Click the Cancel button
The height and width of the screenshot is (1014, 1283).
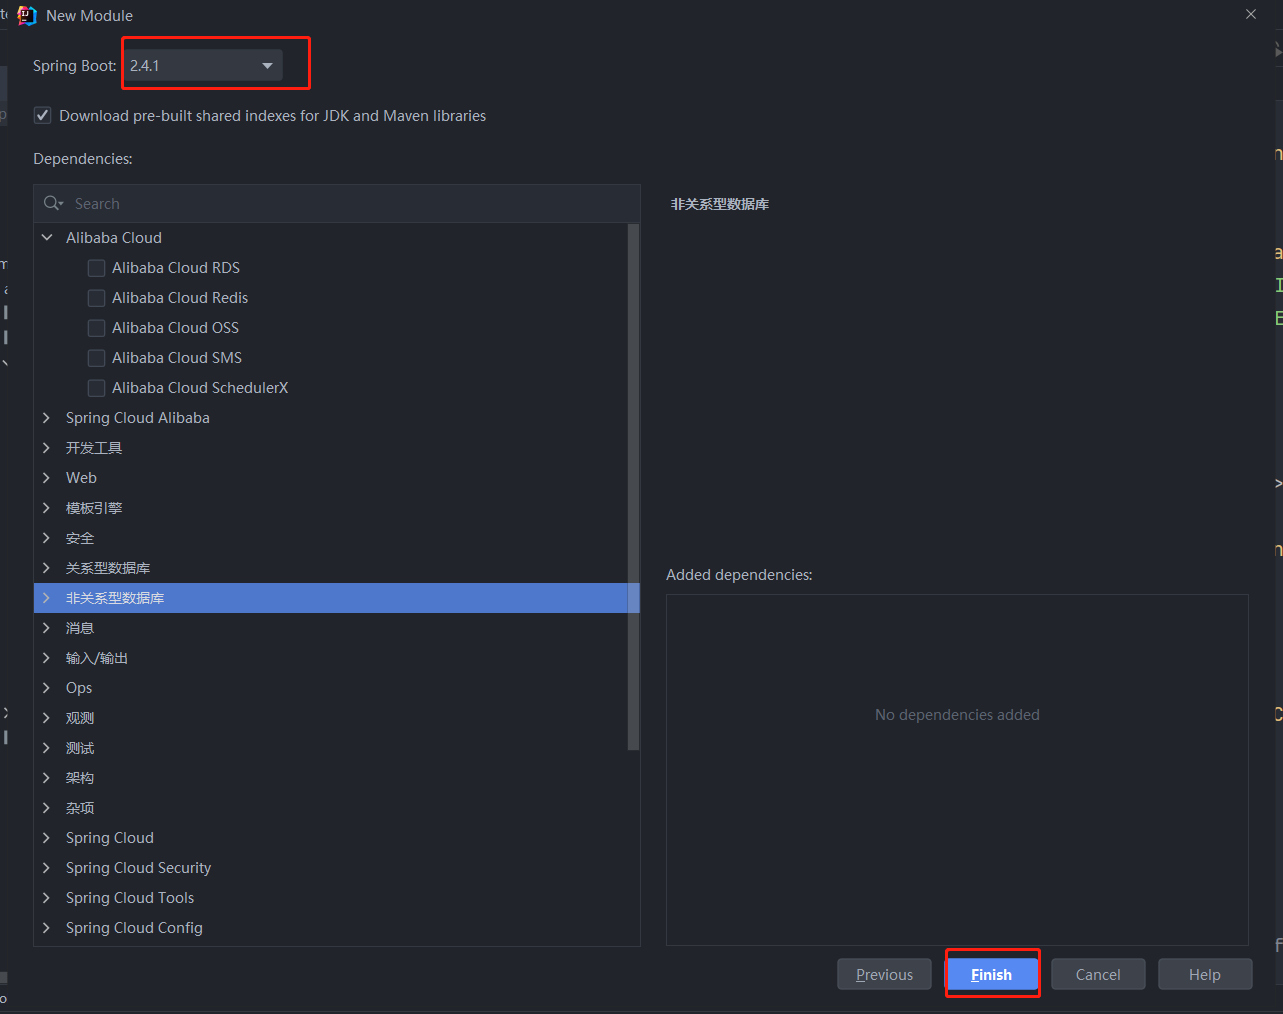[x=1098, y=974]
